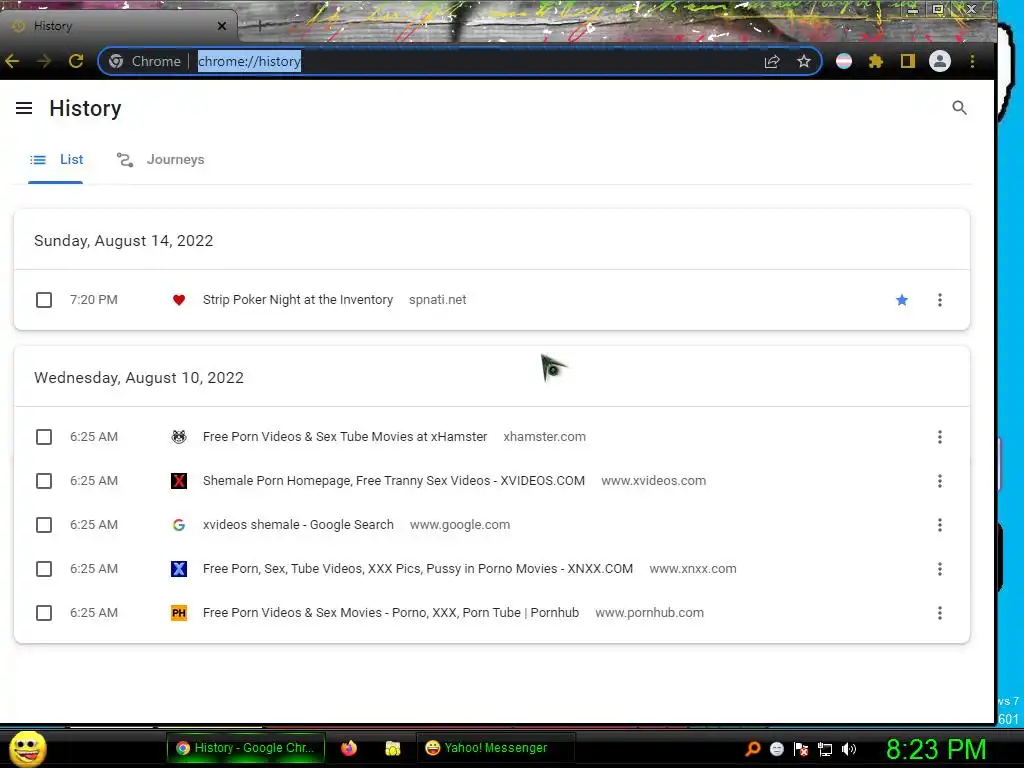Click the red heart favicon for spnati.net

click(179, 300)
